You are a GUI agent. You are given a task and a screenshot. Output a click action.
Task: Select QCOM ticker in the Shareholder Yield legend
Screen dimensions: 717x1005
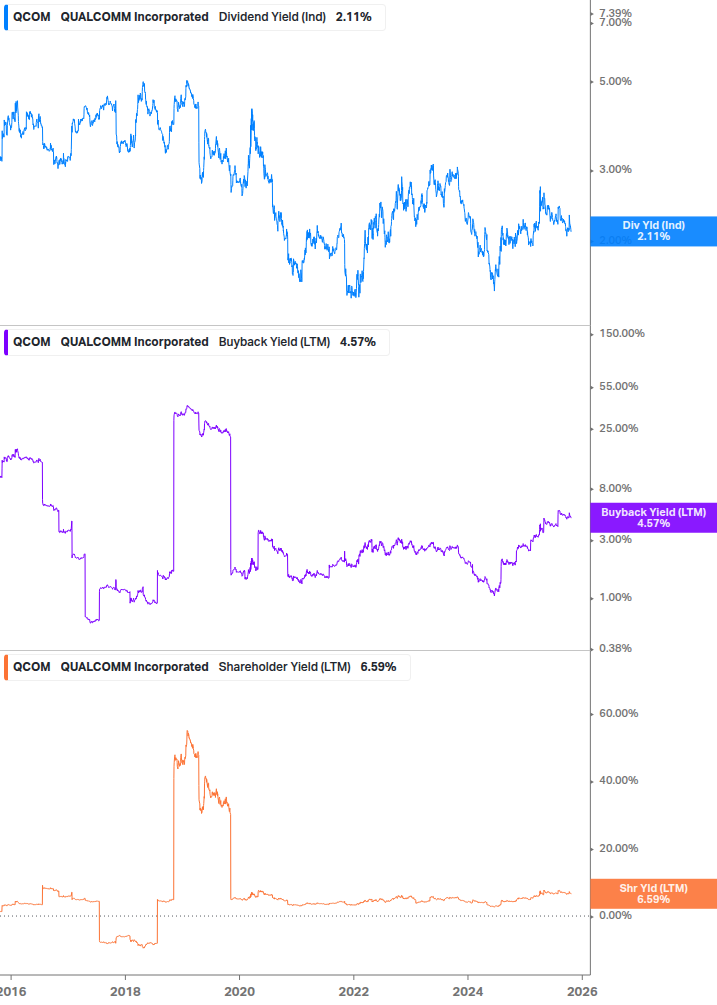click(31, 667)
